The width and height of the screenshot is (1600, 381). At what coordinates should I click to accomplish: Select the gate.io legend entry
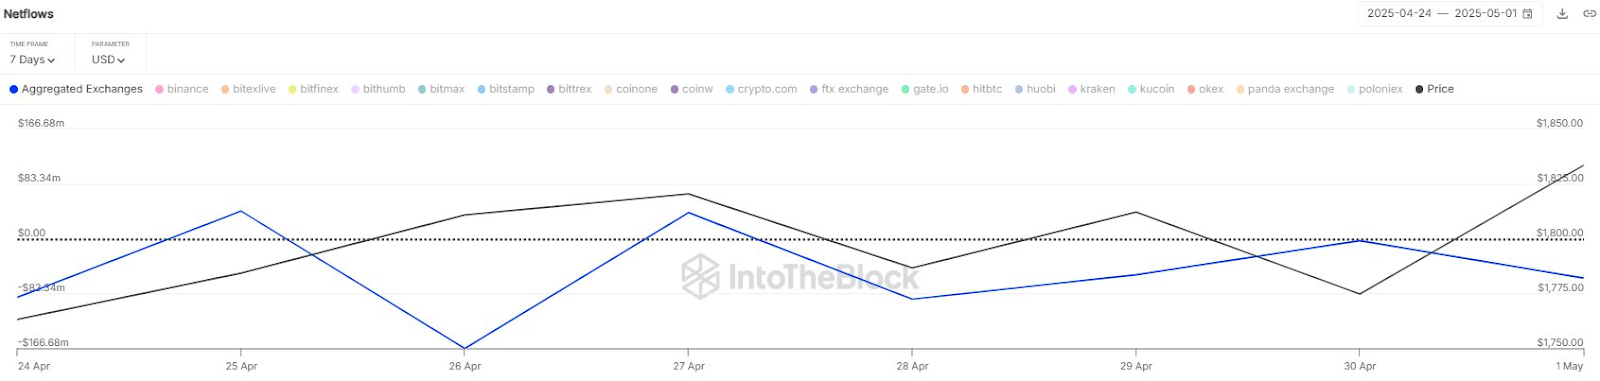pos(924,89)
